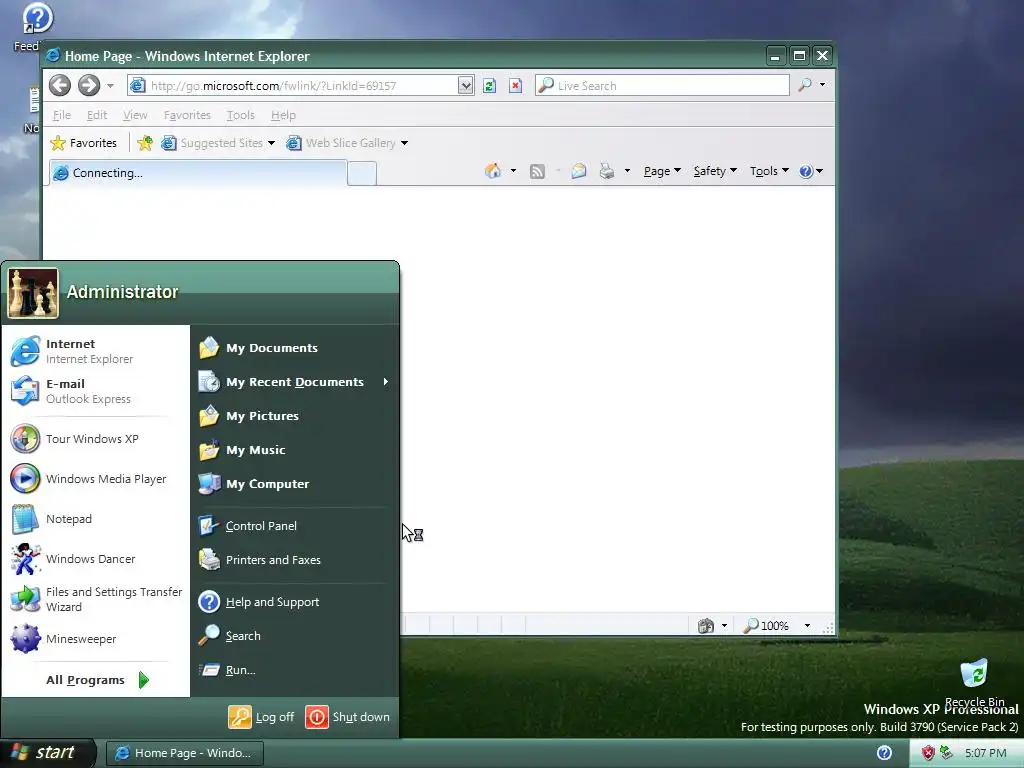
Task: Click the Log off button
Action: [261, 717]
